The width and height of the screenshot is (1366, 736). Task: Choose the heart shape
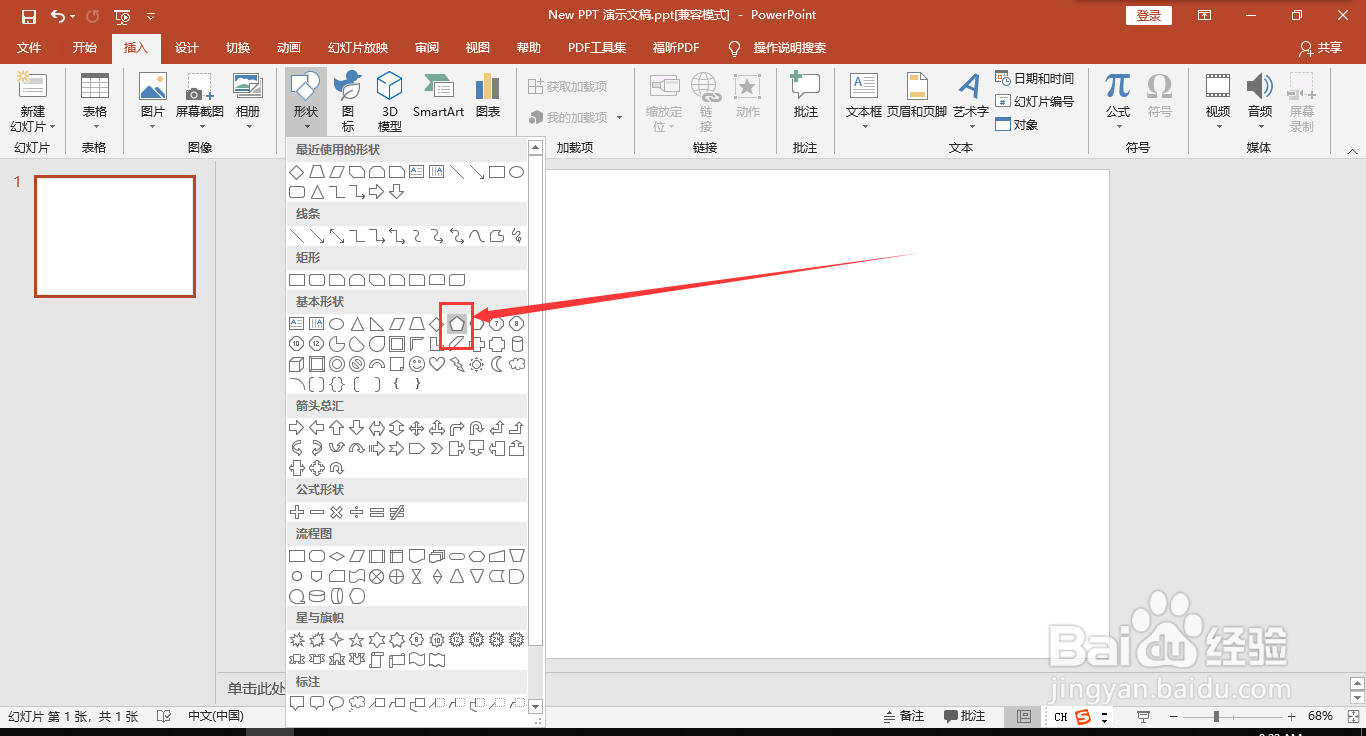pyautogui.click(x=437, y=364)
